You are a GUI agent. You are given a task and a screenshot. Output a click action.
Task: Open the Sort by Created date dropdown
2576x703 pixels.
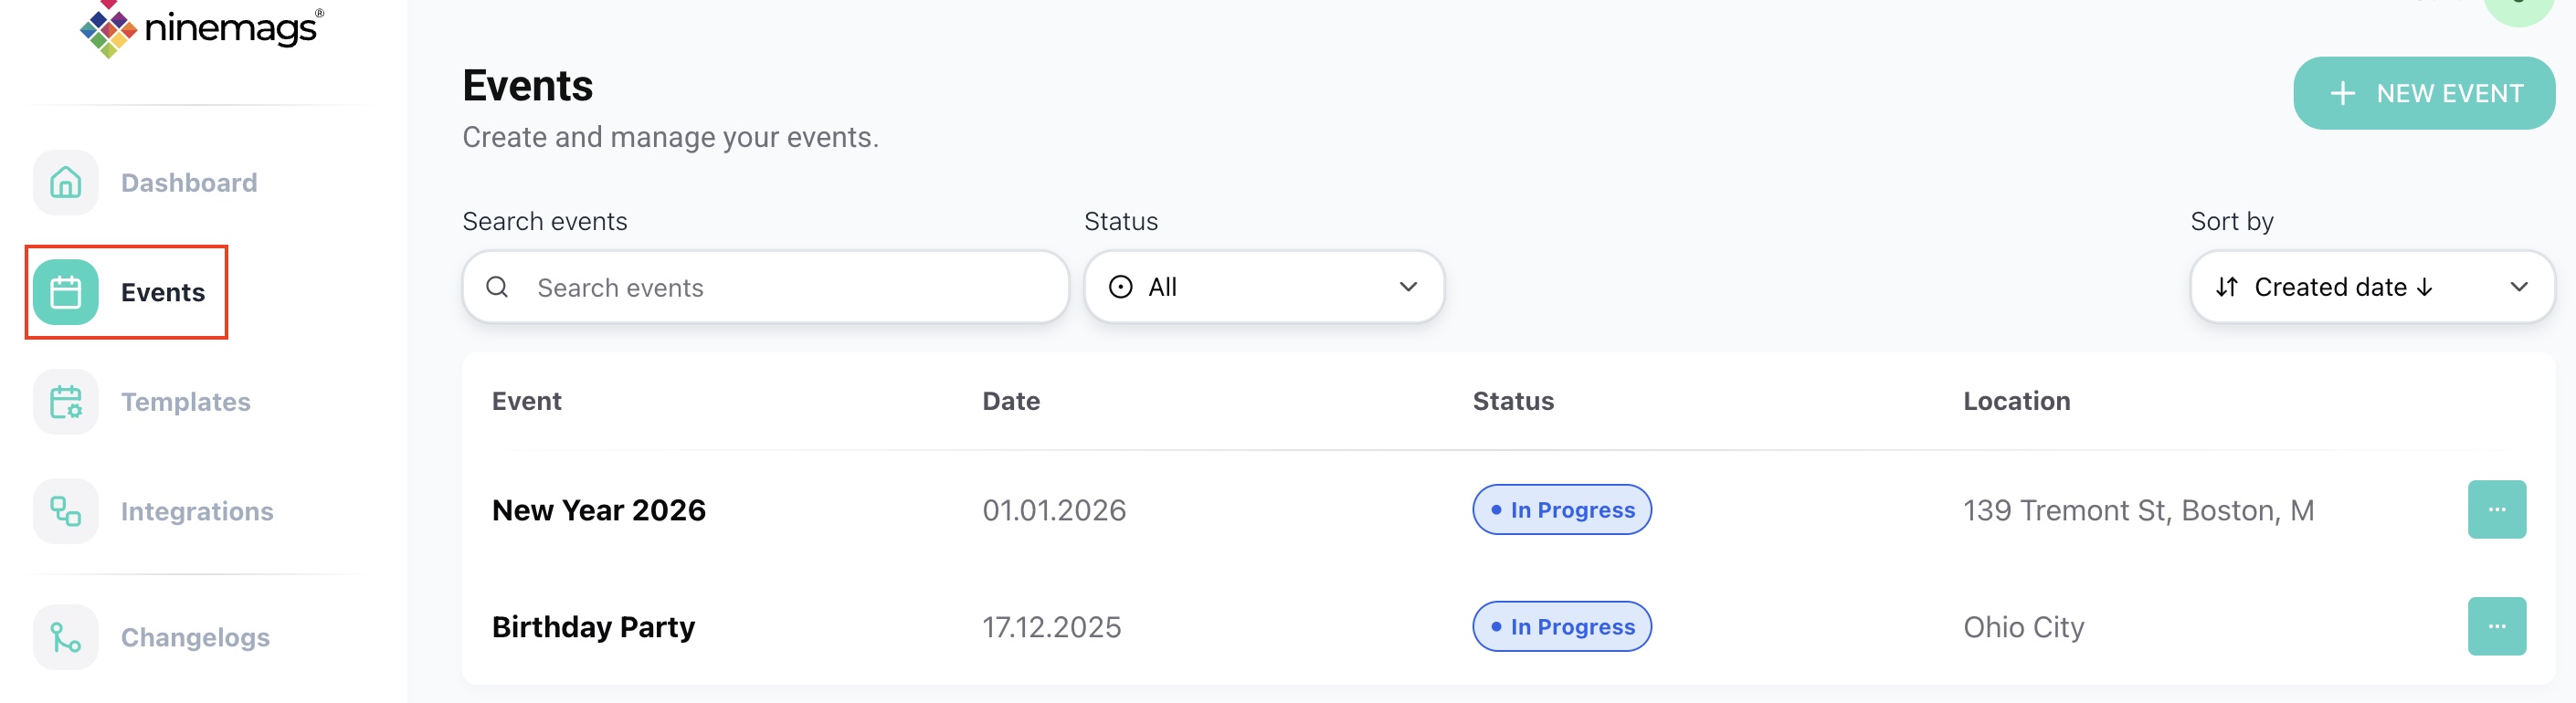tap(2340, 287)
